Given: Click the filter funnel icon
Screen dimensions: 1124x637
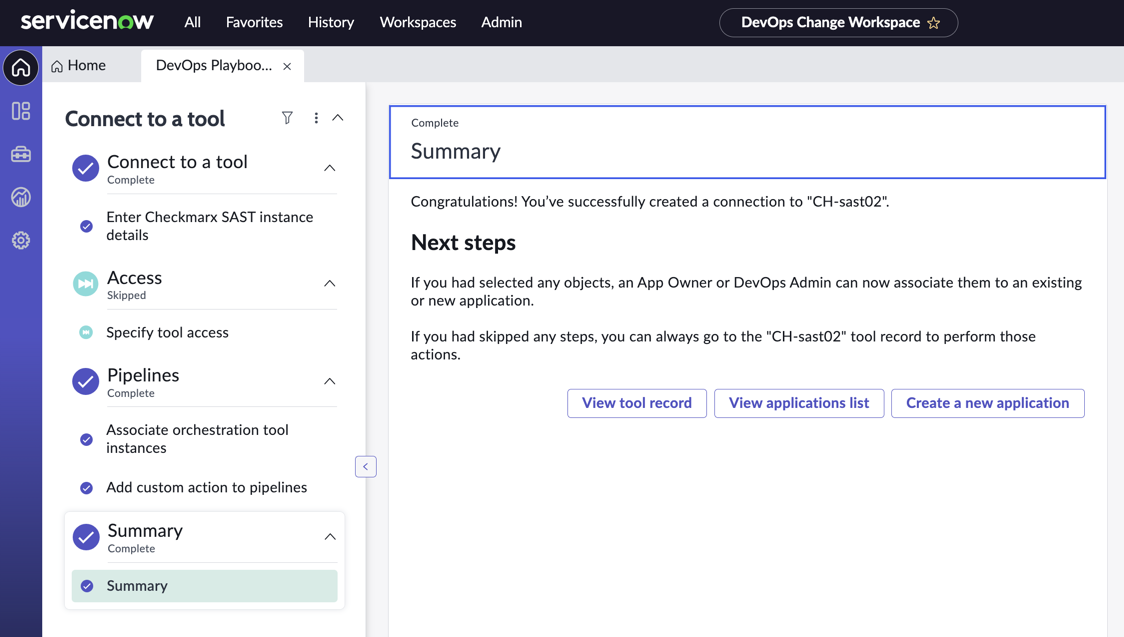Looking at the screenshot, I should (287, 118).
